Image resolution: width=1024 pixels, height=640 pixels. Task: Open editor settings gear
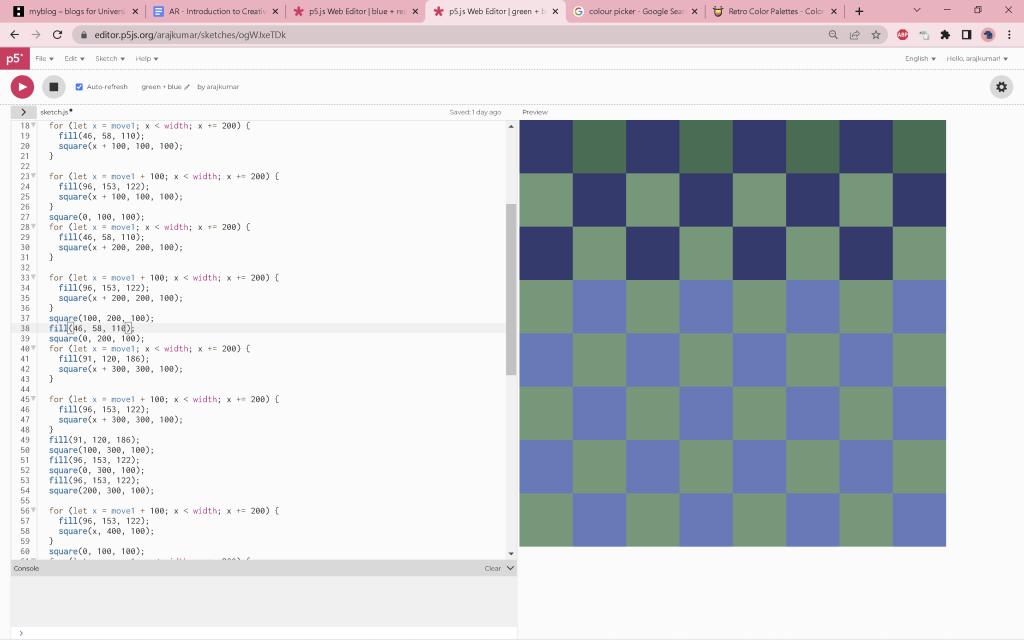point(1001,86)
